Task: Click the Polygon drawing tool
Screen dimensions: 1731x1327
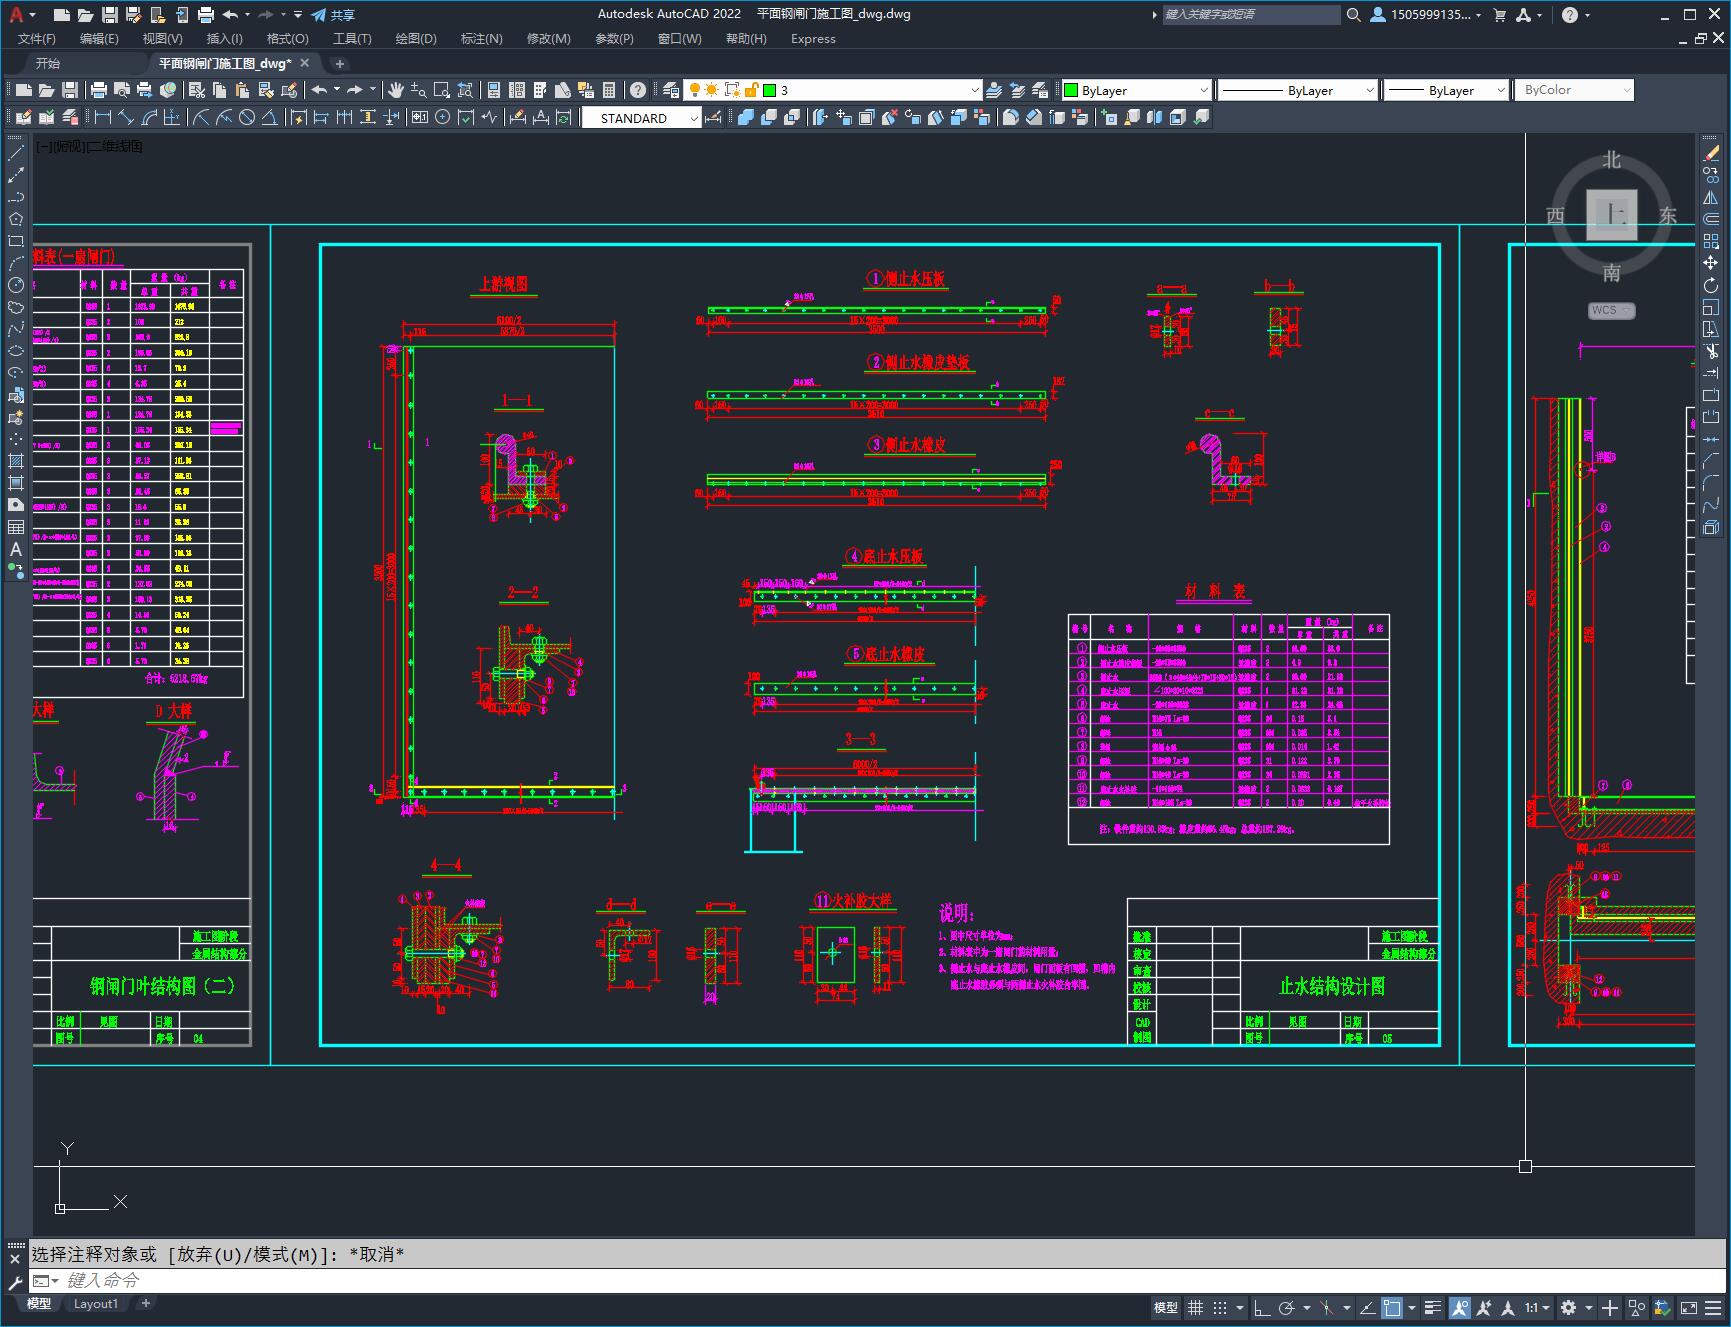Action: click(16, 219)
